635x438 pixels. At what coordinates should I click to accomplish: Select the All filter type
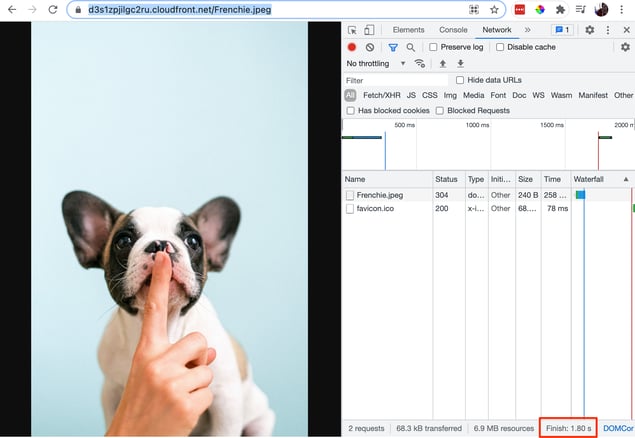click(350, 96)
